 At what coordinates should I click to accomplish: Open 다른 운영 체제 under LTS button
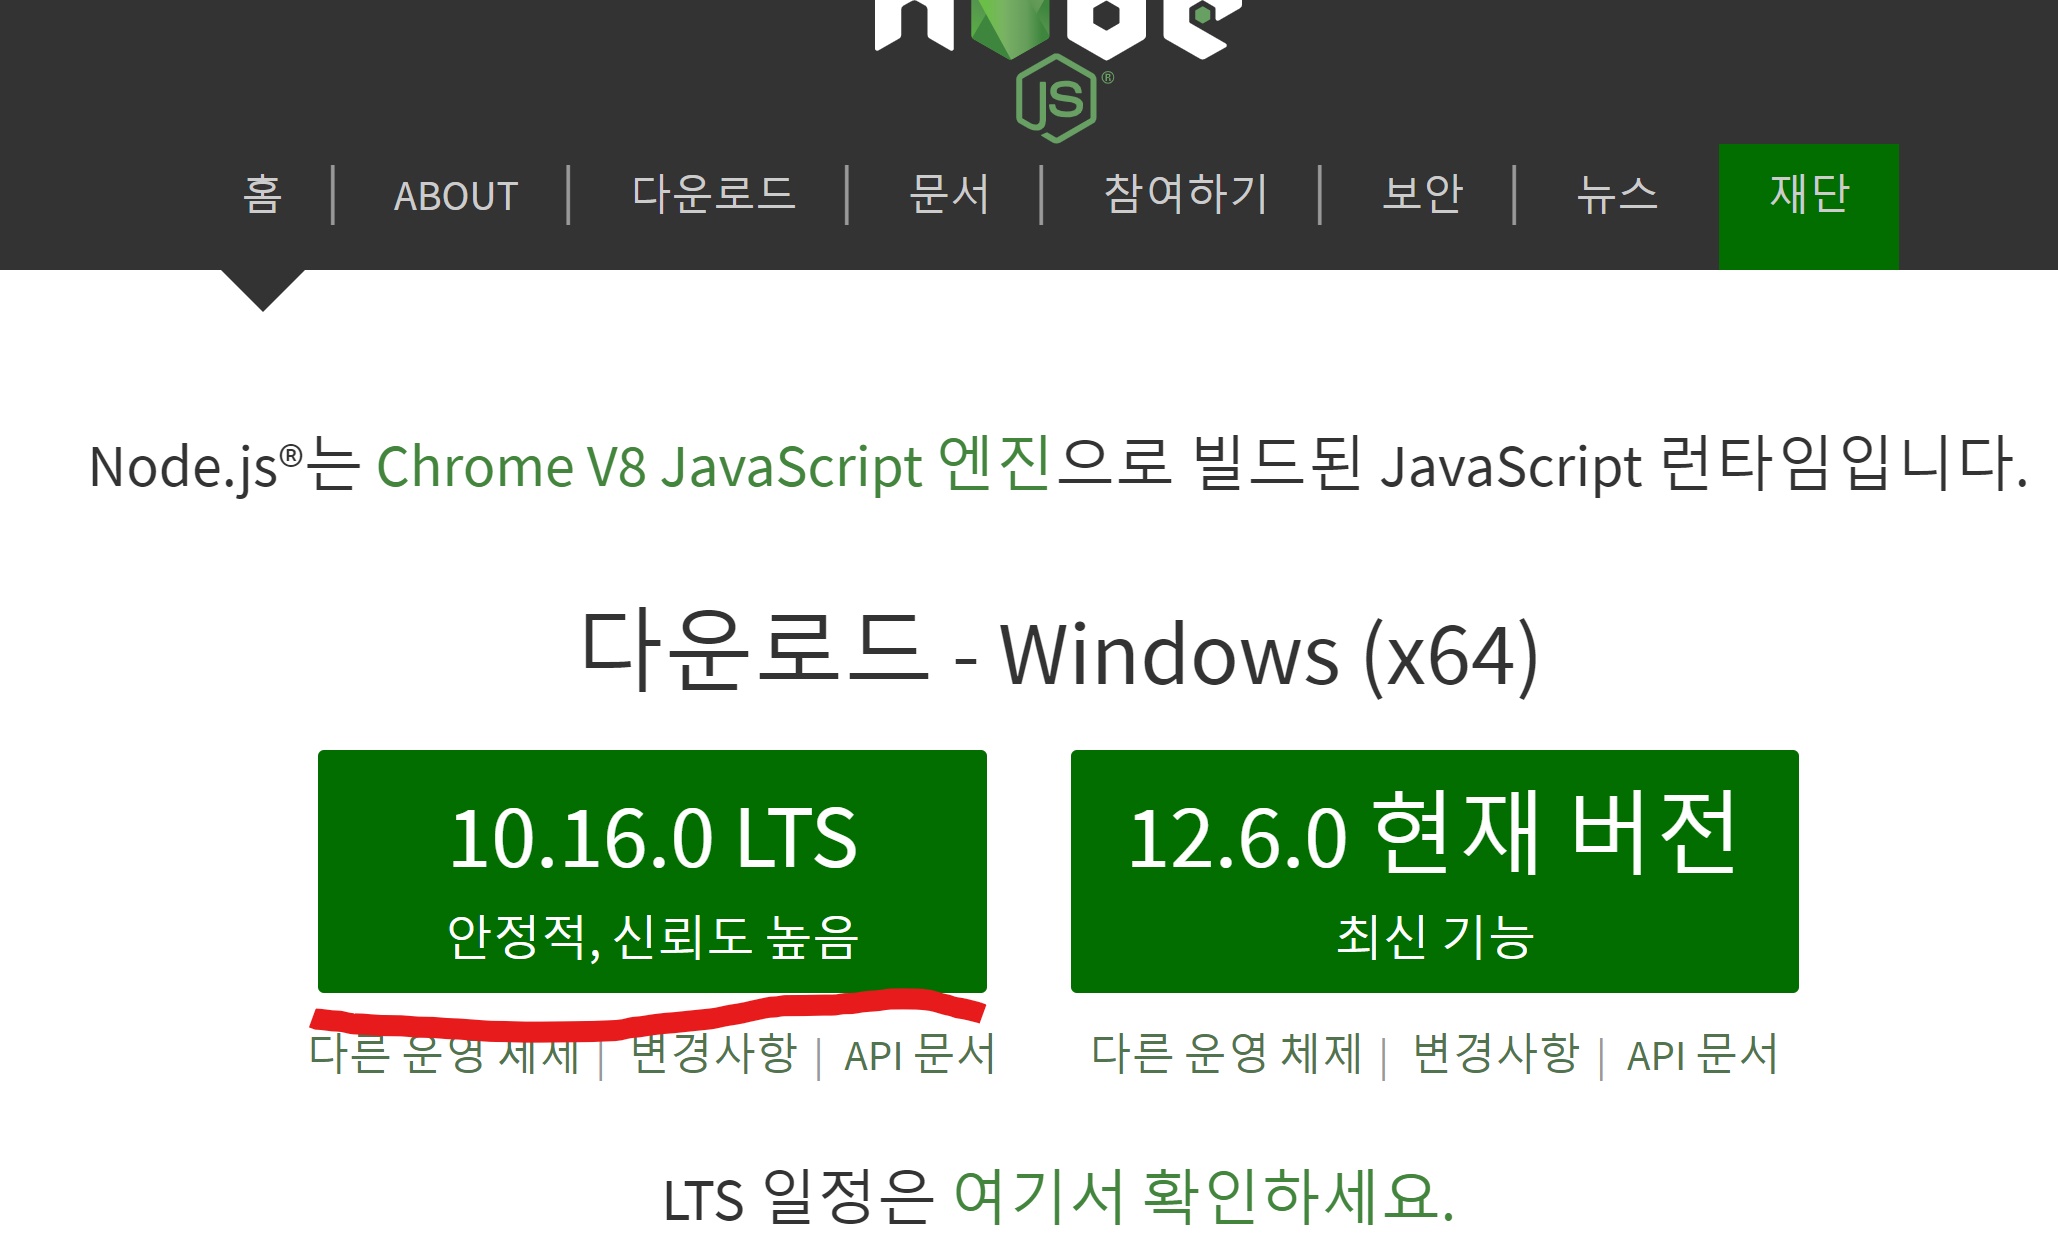point(444,1056)
